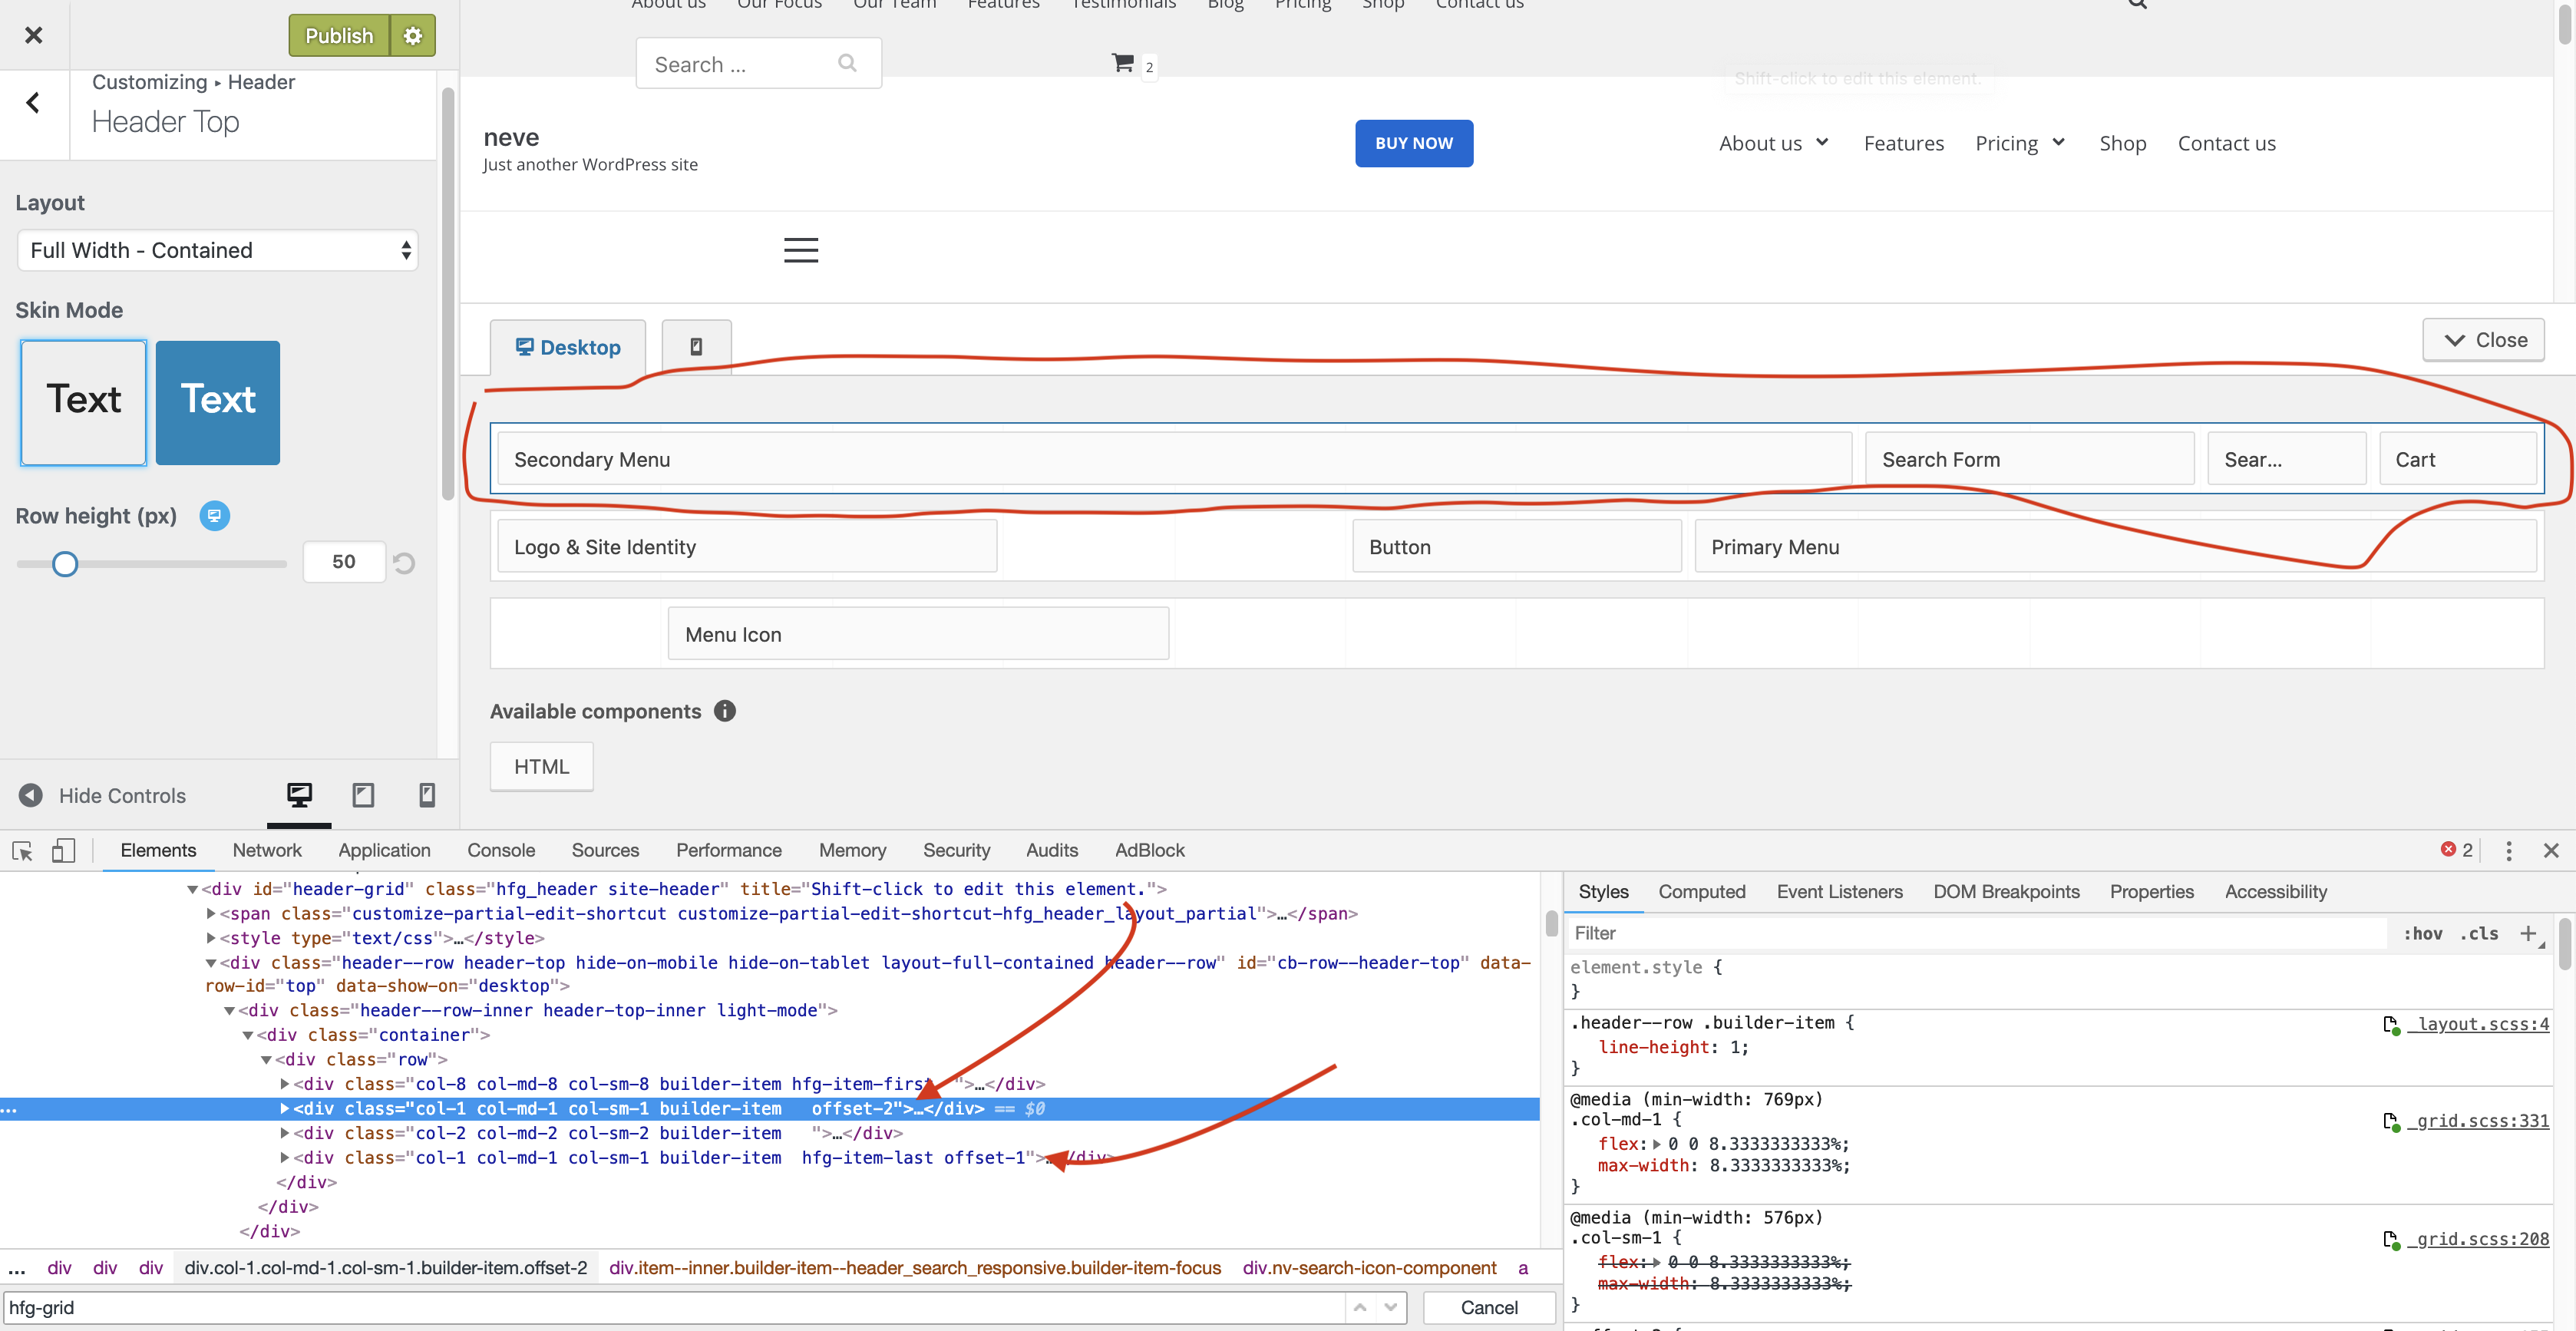Expand the col-2 builder-item div node
The image size is (2576, 1331).
[285, 1133]
